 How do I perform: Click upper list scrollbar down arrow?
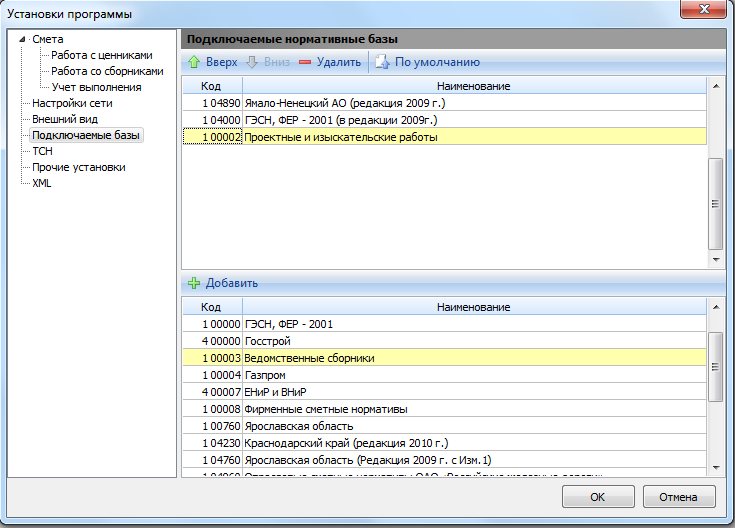click(x=716, y=259)
